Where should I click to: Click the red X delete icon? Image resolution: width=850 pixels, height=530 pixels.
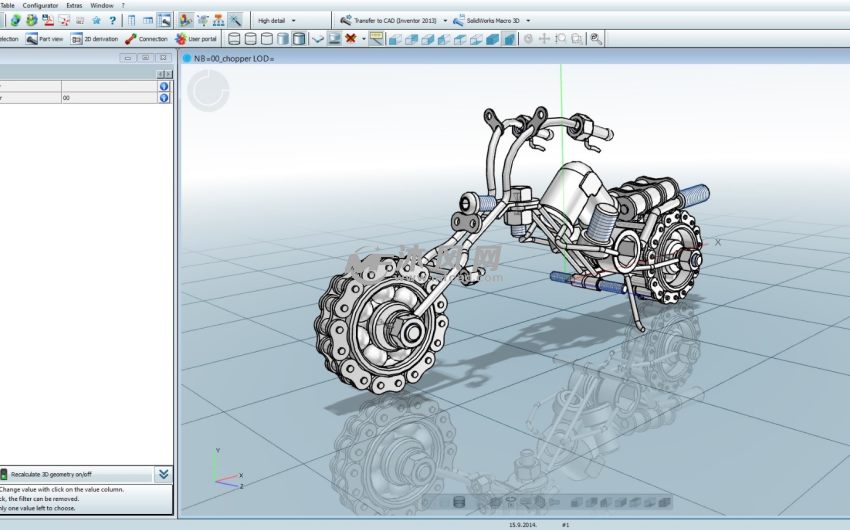click(351, 39)
